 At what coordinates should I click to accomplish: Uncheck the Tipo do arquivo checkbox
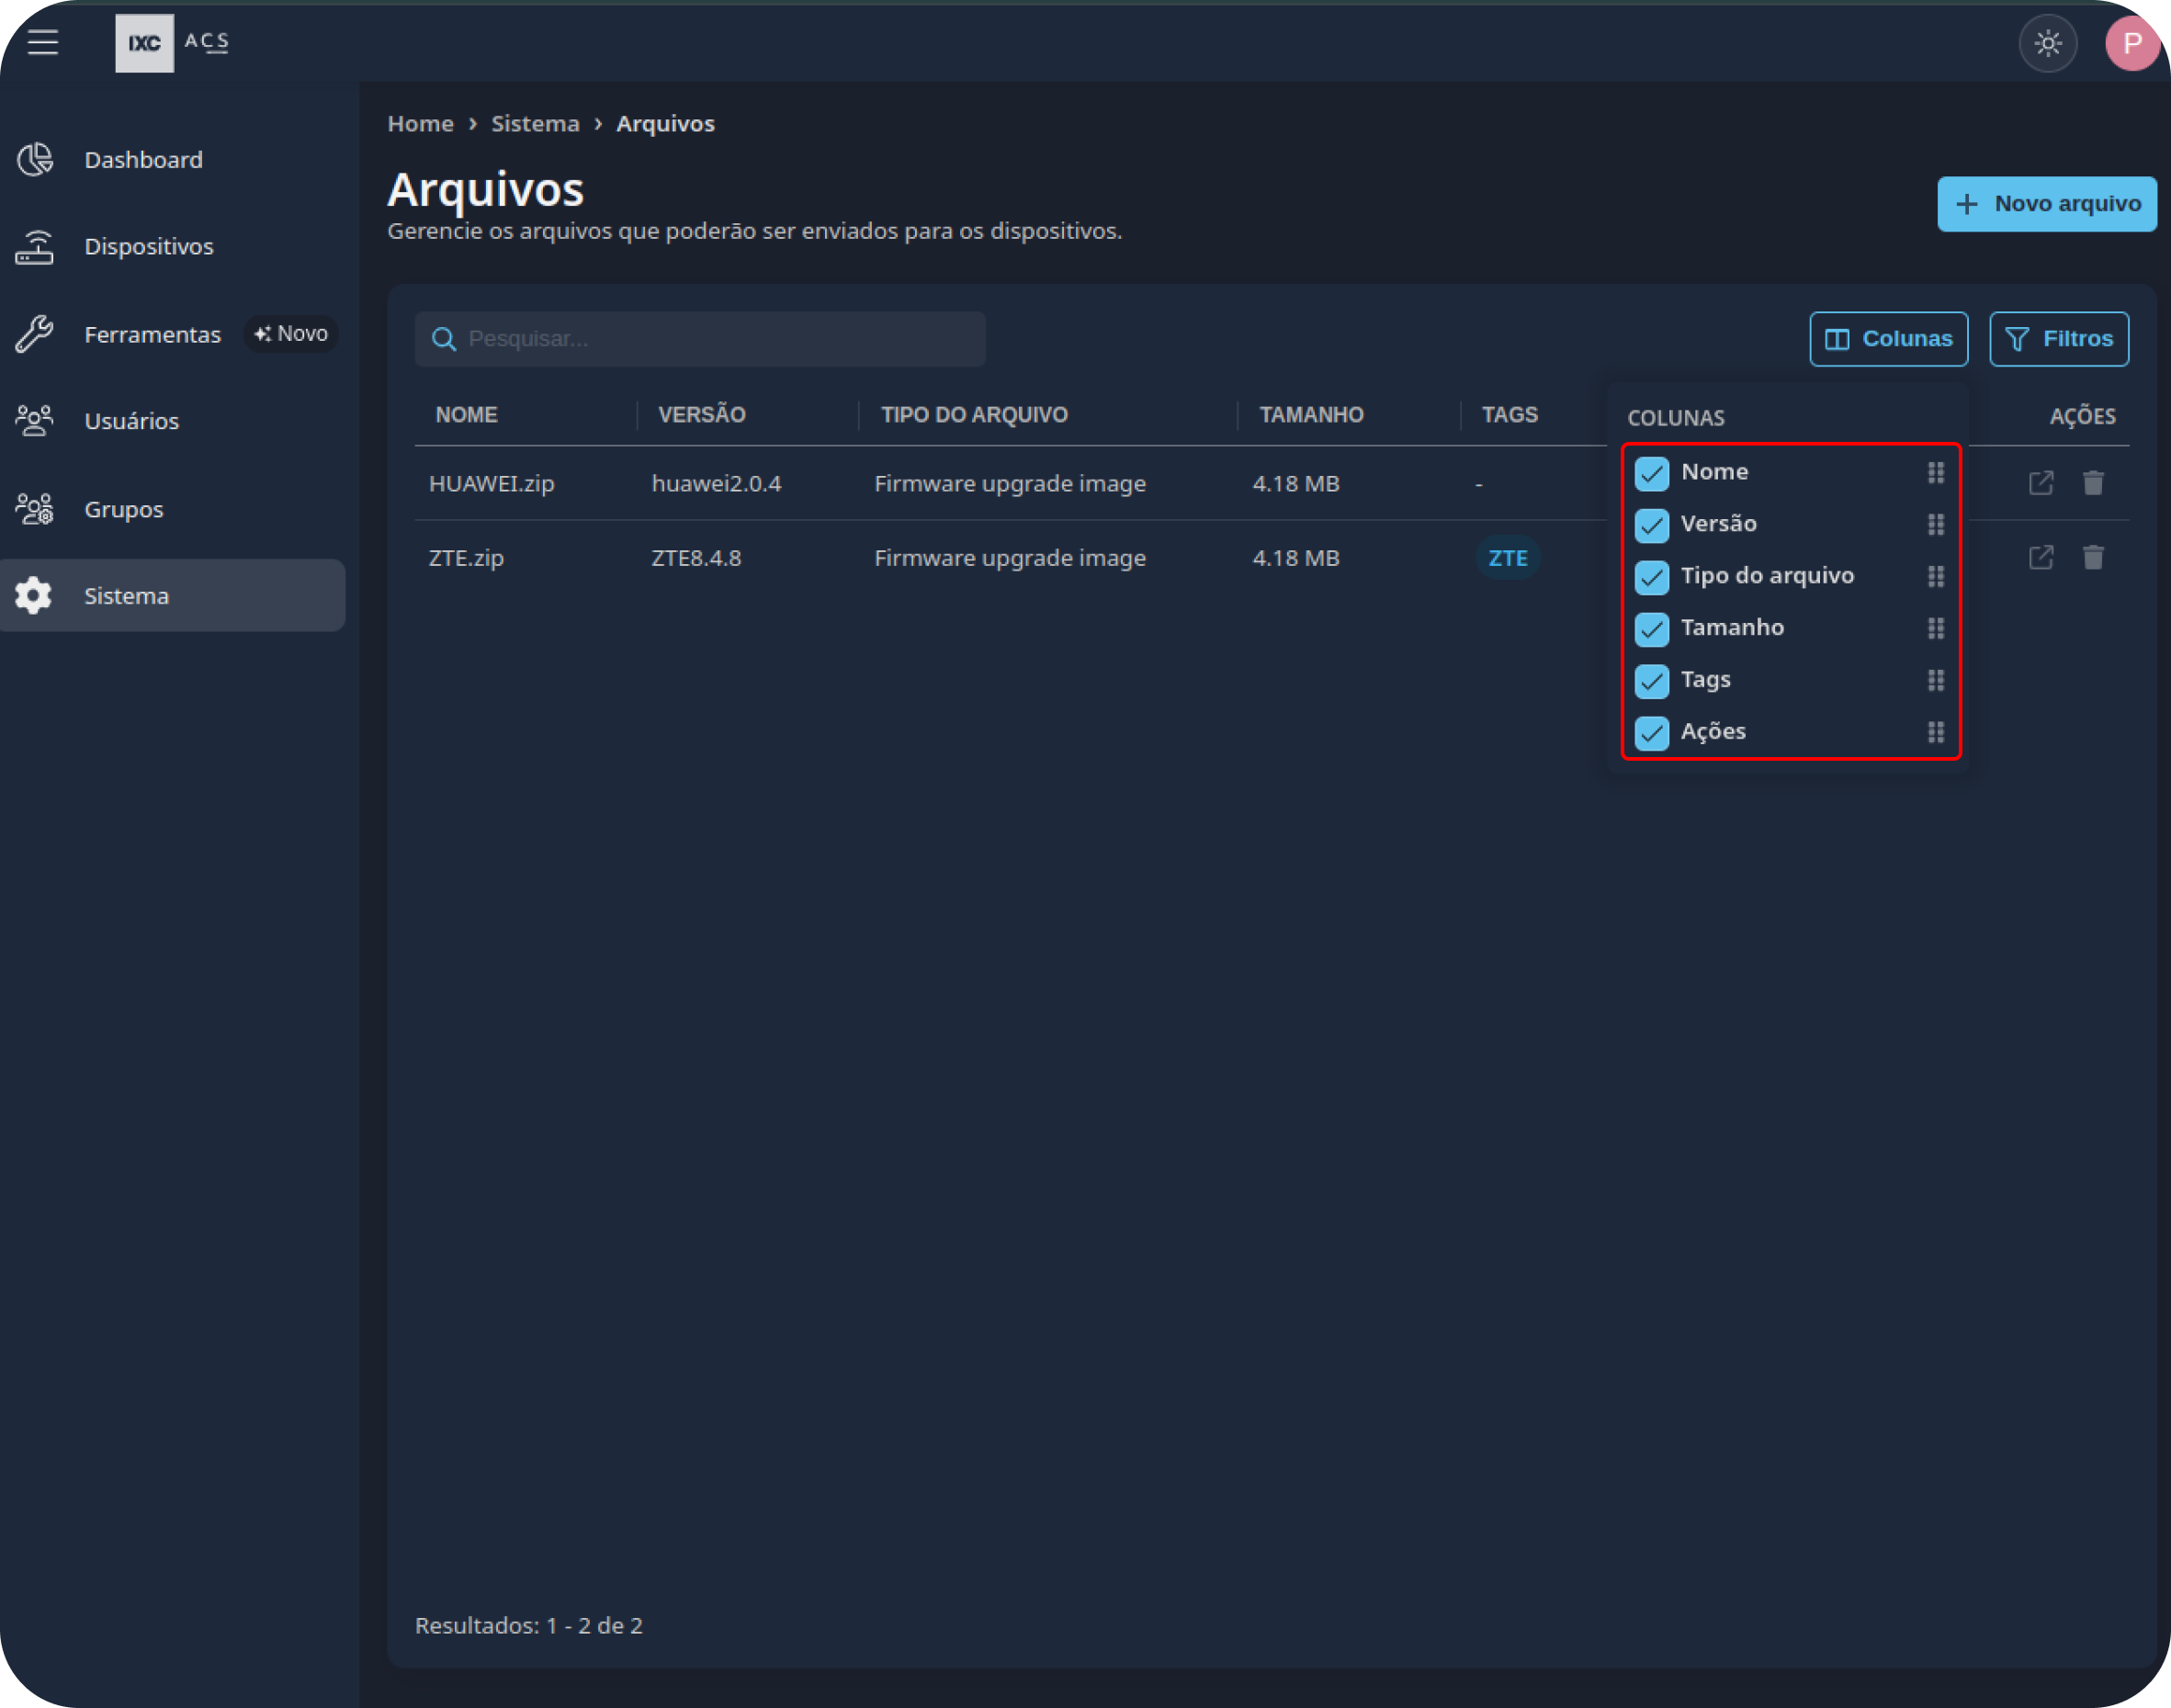point(1651,577)
